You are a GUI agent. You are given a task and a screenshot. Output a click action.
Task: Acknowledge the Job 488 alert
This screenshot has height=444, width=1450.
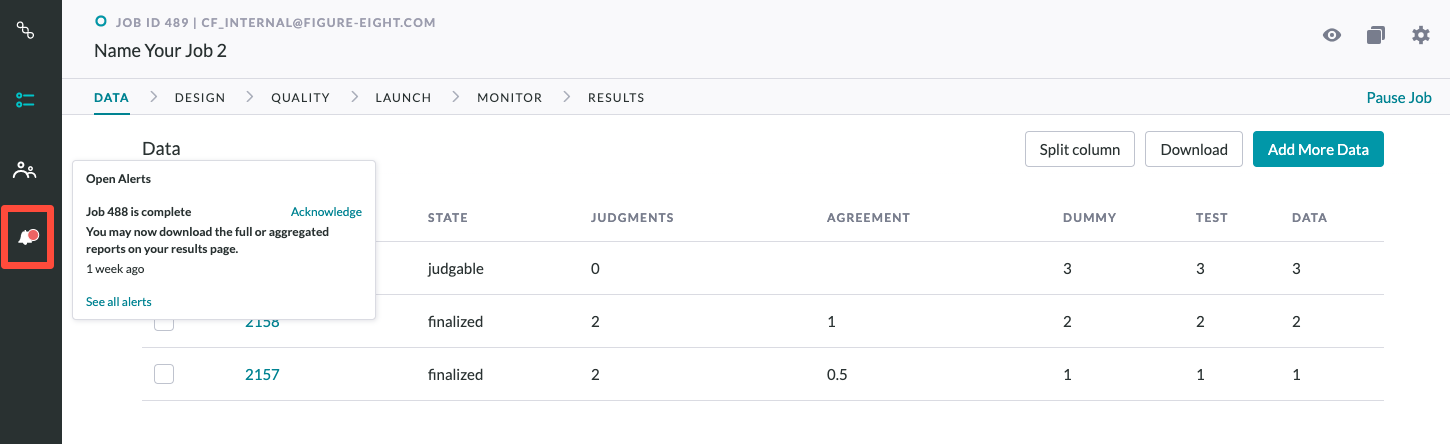[x=326, y=212]
